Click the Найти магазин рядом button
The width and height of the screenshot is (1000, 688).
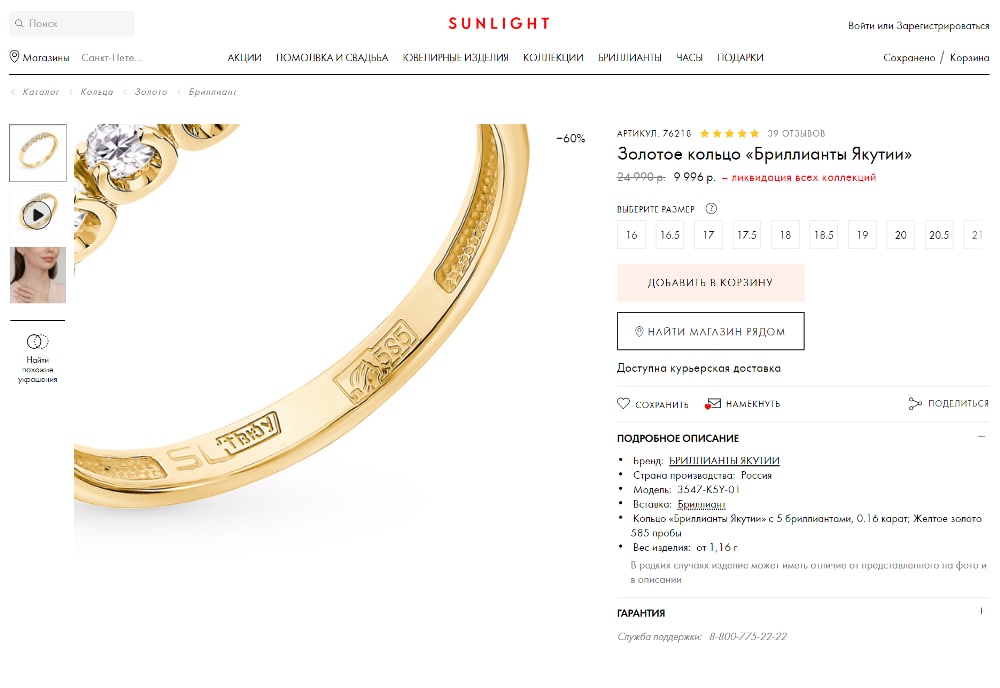710,331
